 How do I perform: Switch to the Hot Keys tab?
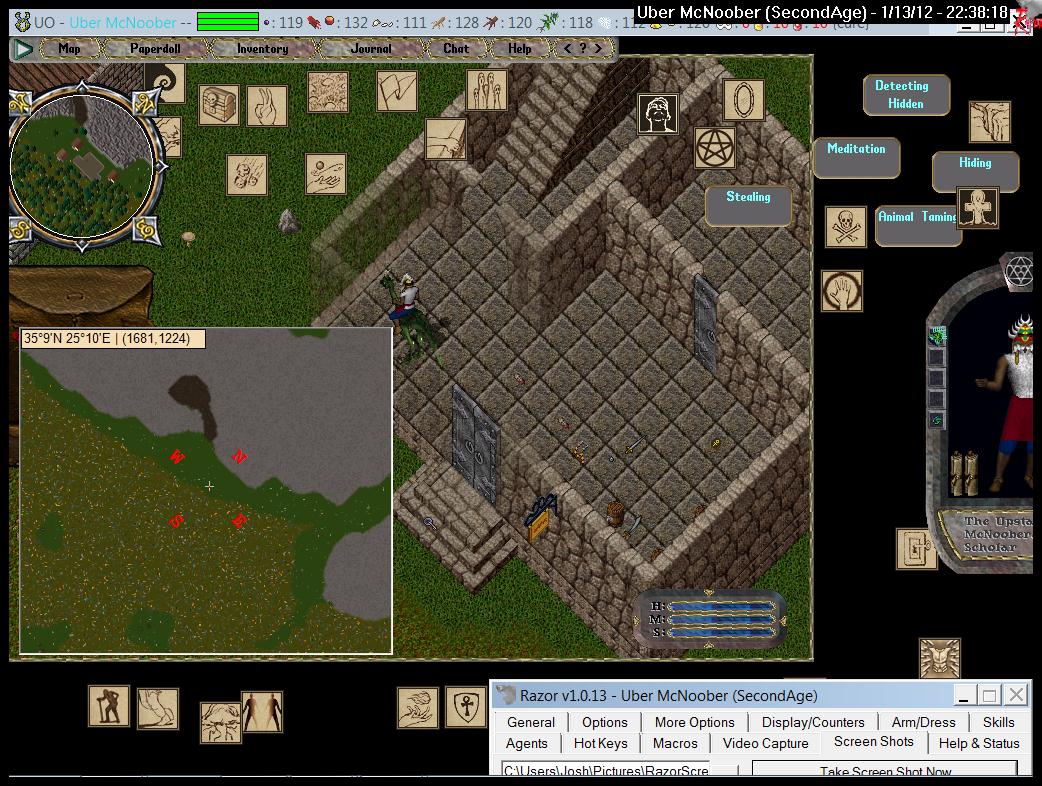click(600, 743)
